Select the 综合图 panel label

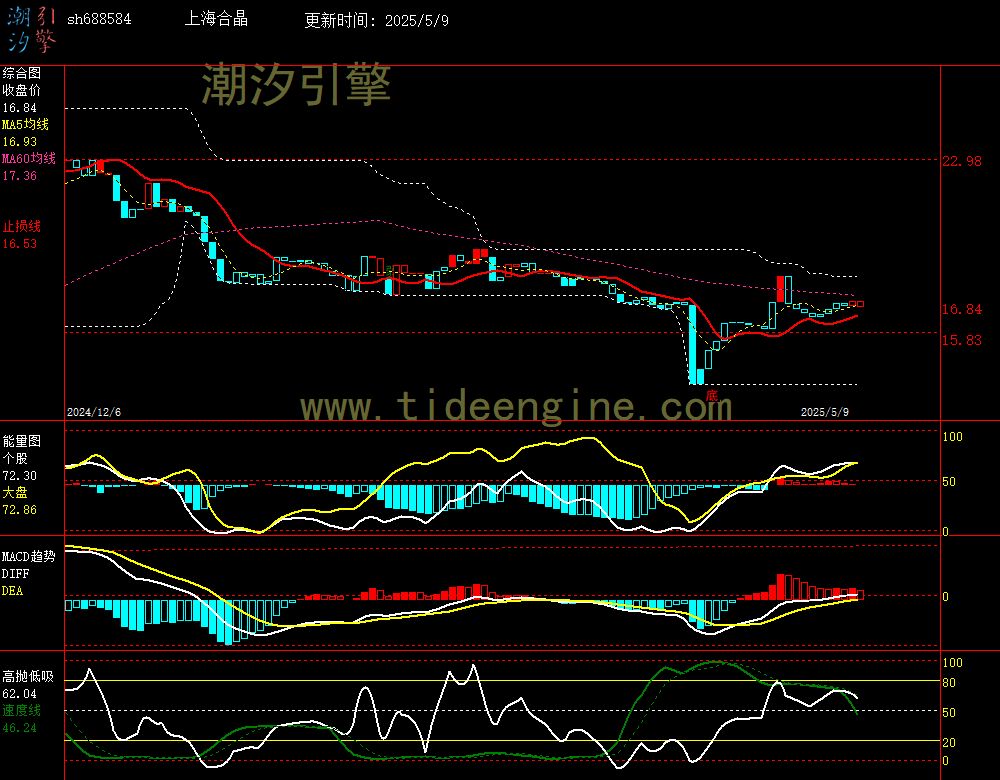click(x=21, y=73)
